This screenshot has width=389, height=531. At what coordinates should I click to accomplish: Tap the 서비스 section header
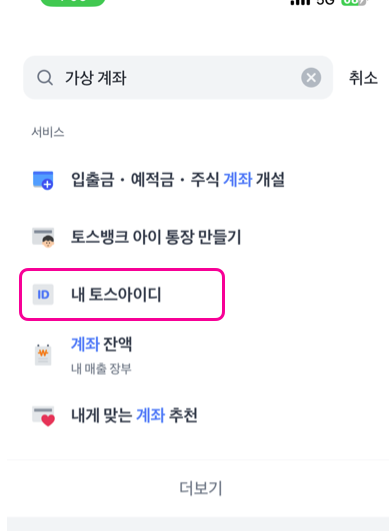48,132
